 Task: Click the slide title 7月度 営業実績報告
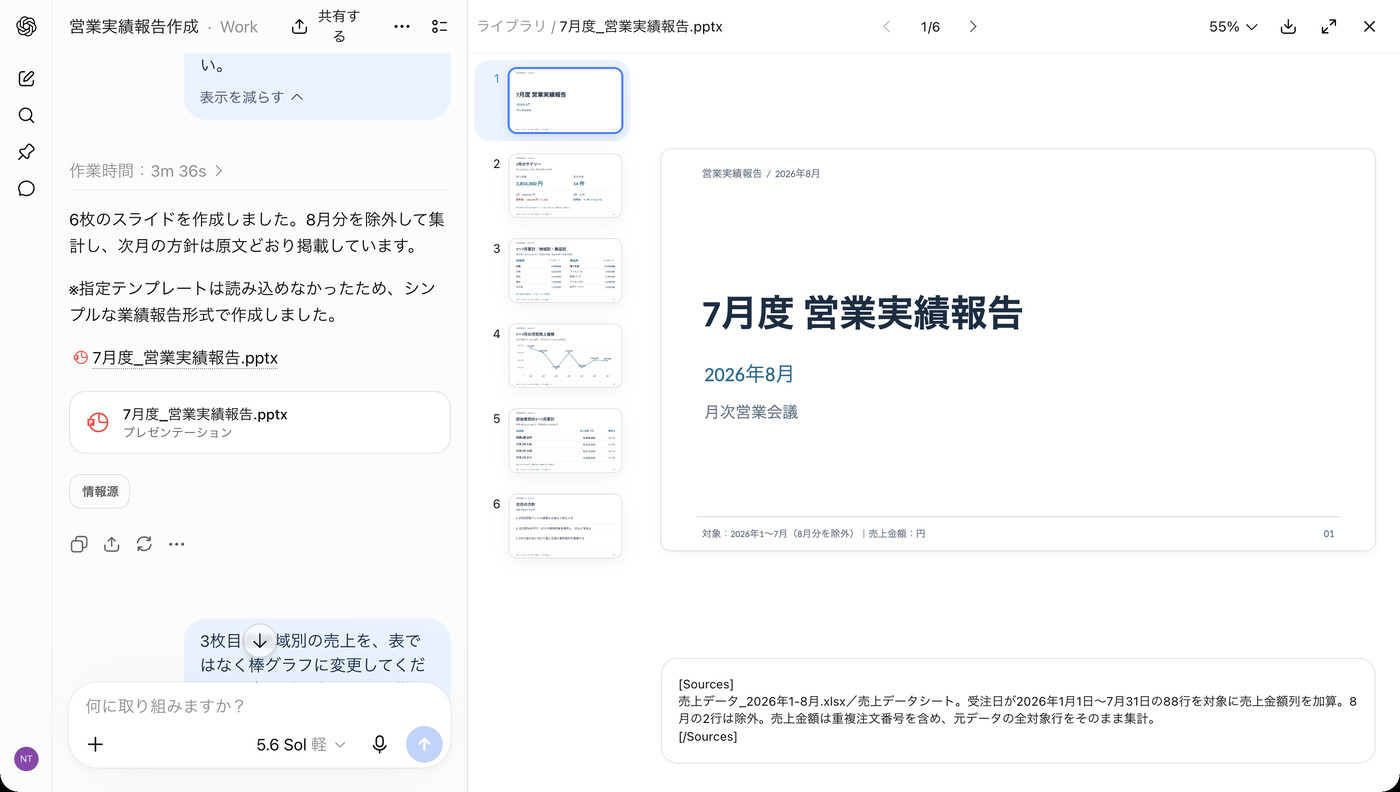pos(862,313)
